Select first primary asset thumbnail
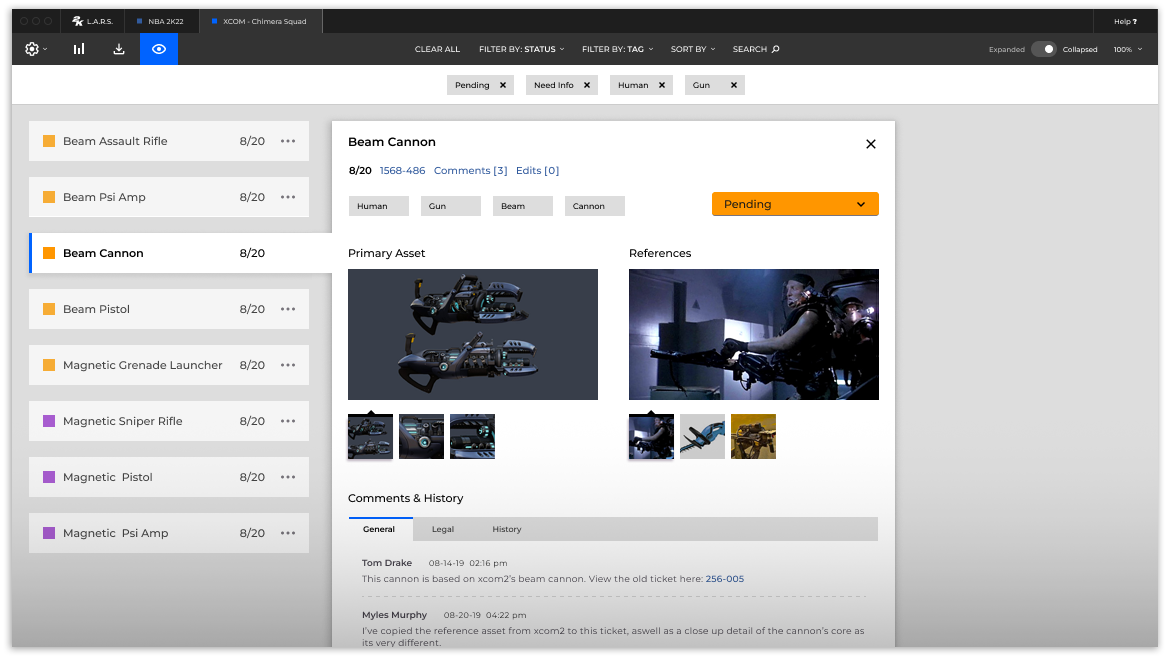Viewport: 1170px width, 658px height. (370, 436)
